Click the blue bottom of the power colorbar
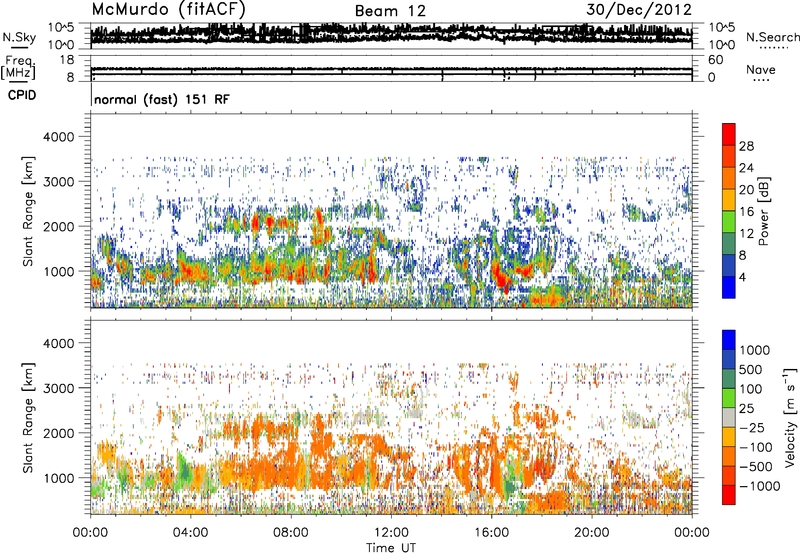 [x=729, y=287]
